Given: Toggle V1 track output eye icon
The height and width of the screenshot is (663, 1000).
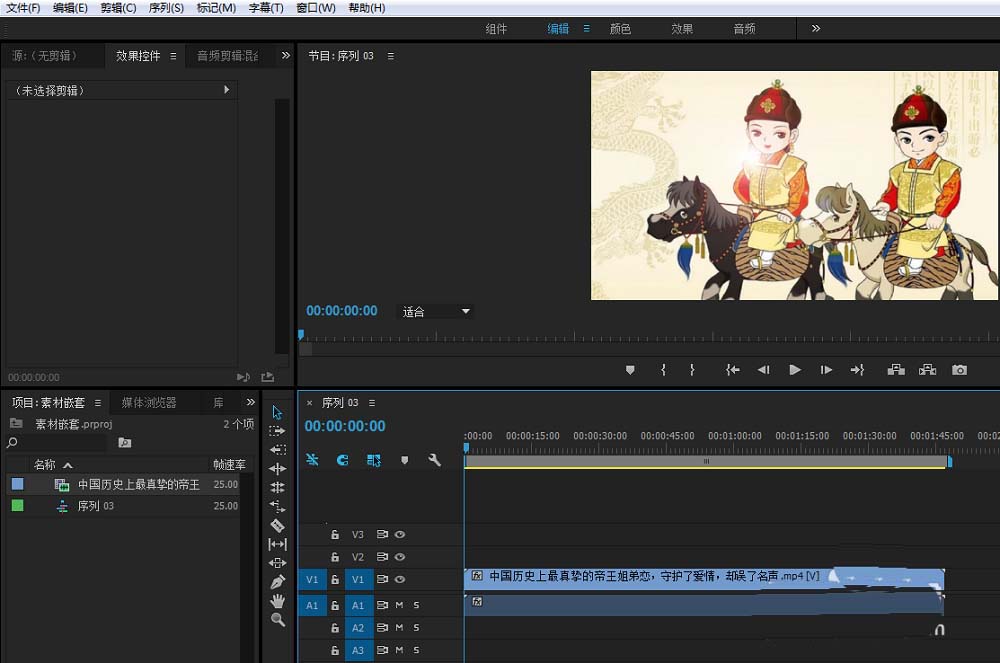Looking at the screenshot, I should [x=399, y=580].
